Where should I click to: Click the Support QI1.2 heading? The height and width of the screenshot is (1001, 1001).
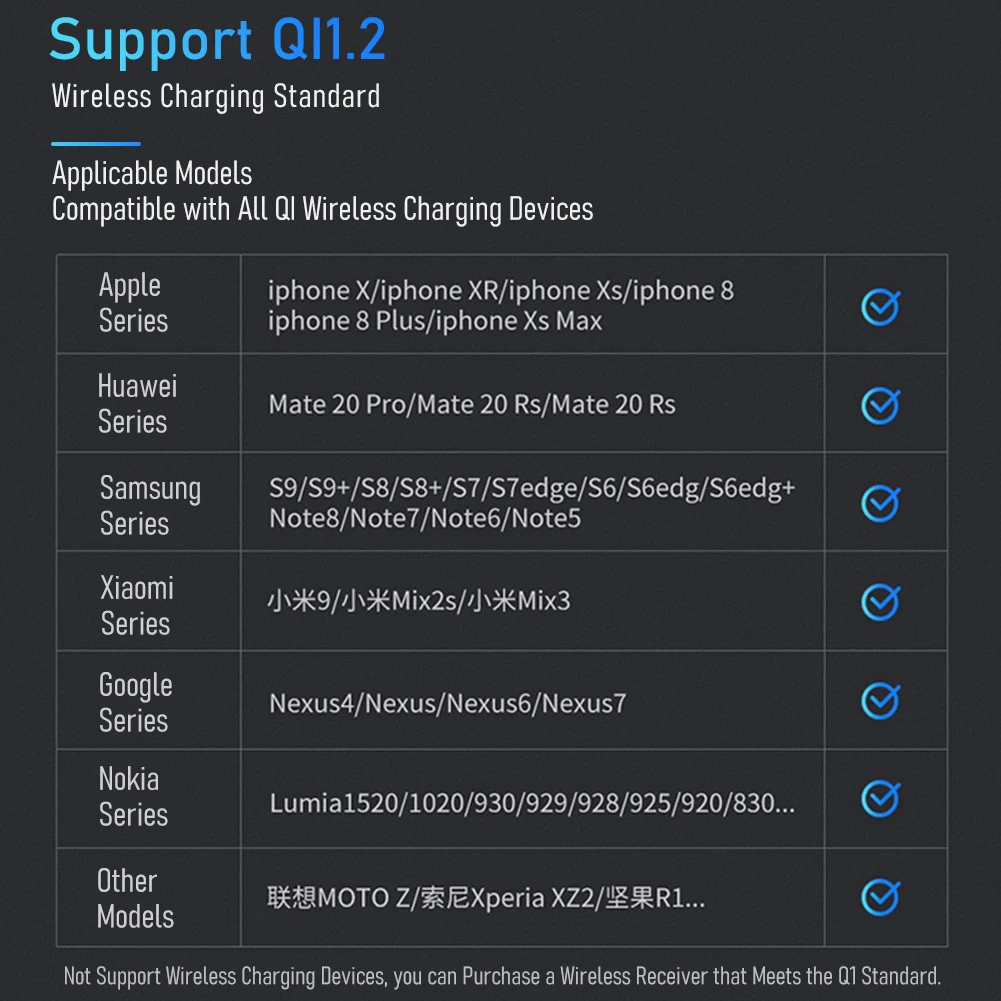point(217,42)
